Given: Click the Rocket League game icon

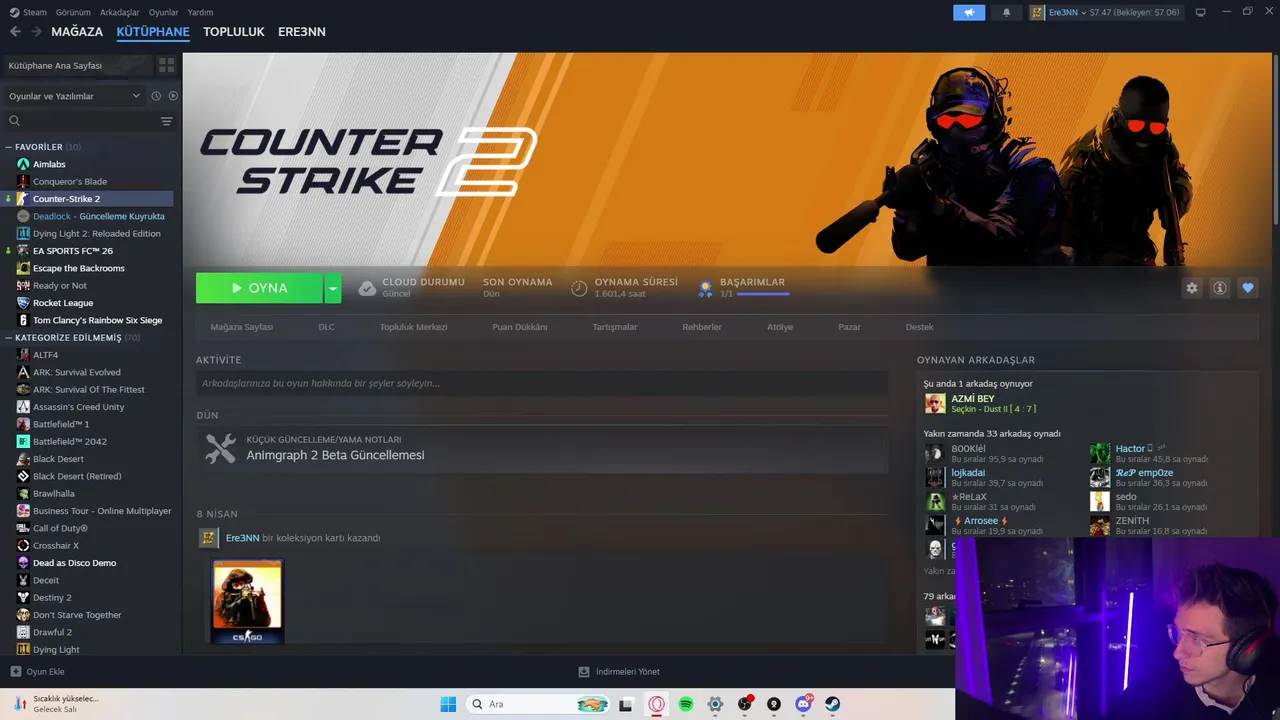Looking at the screenshot, I should [x=23, y=303].
